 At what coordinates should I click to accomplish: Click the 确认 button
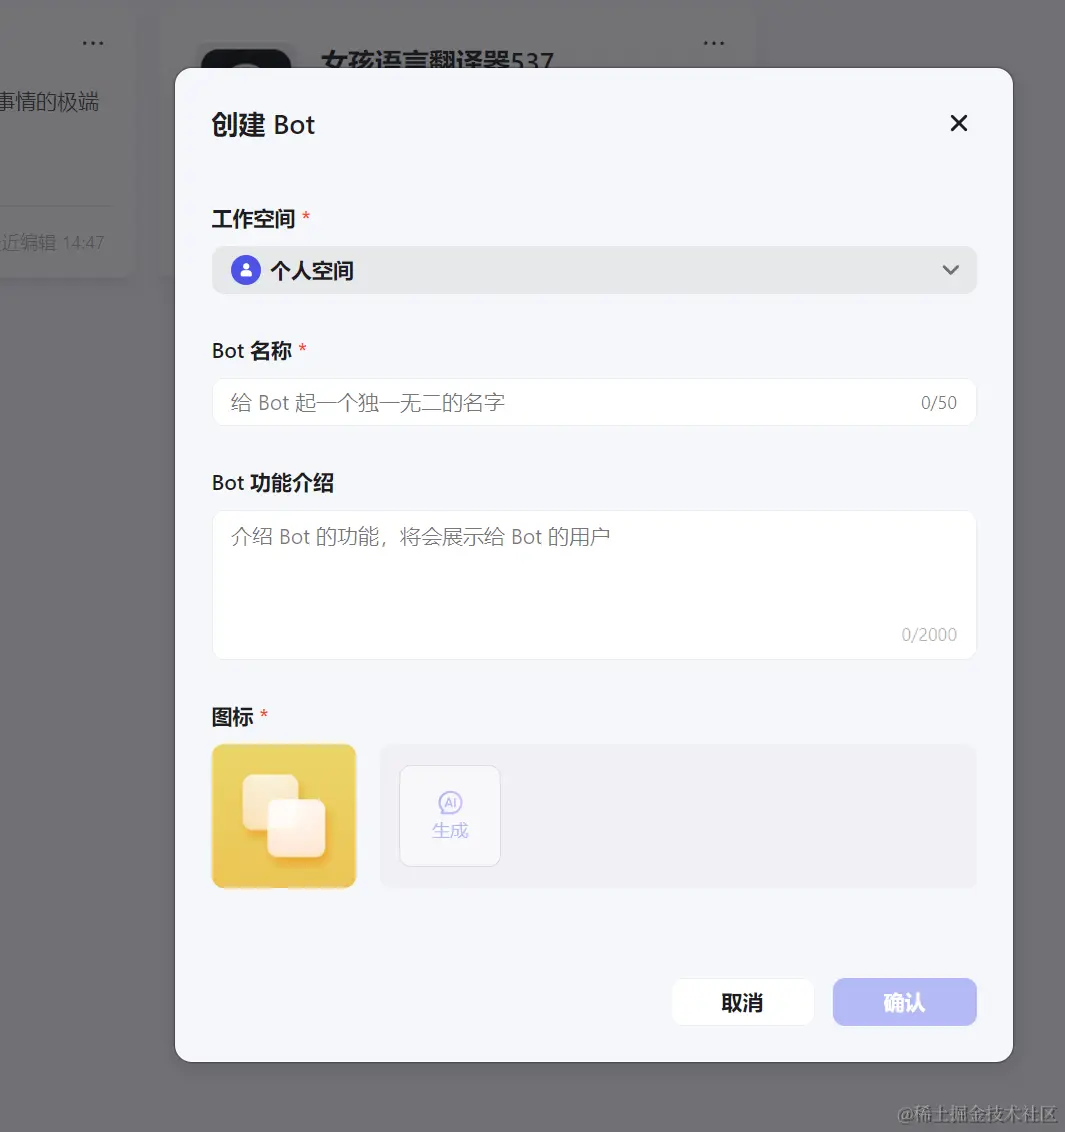coord(904,1002)
